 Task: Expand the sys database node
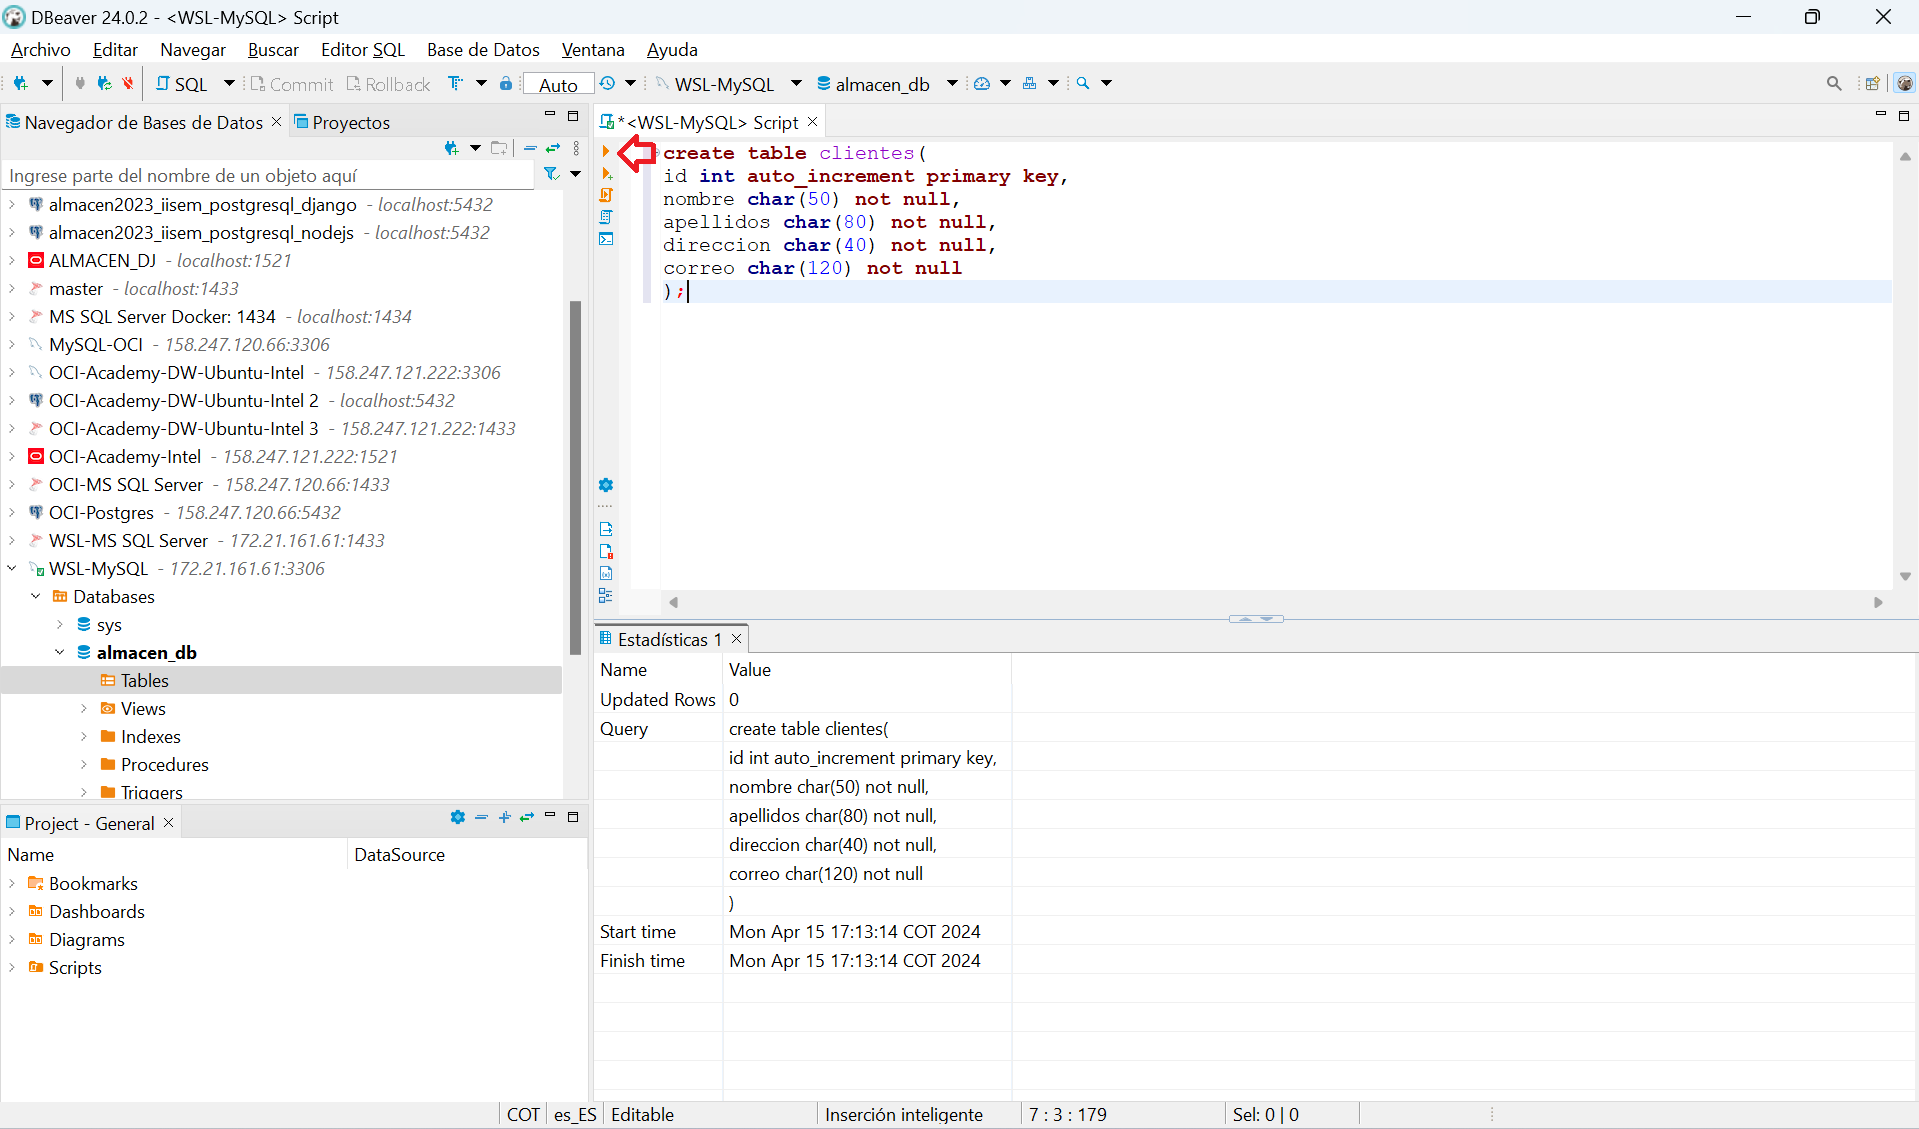[60, 624]
